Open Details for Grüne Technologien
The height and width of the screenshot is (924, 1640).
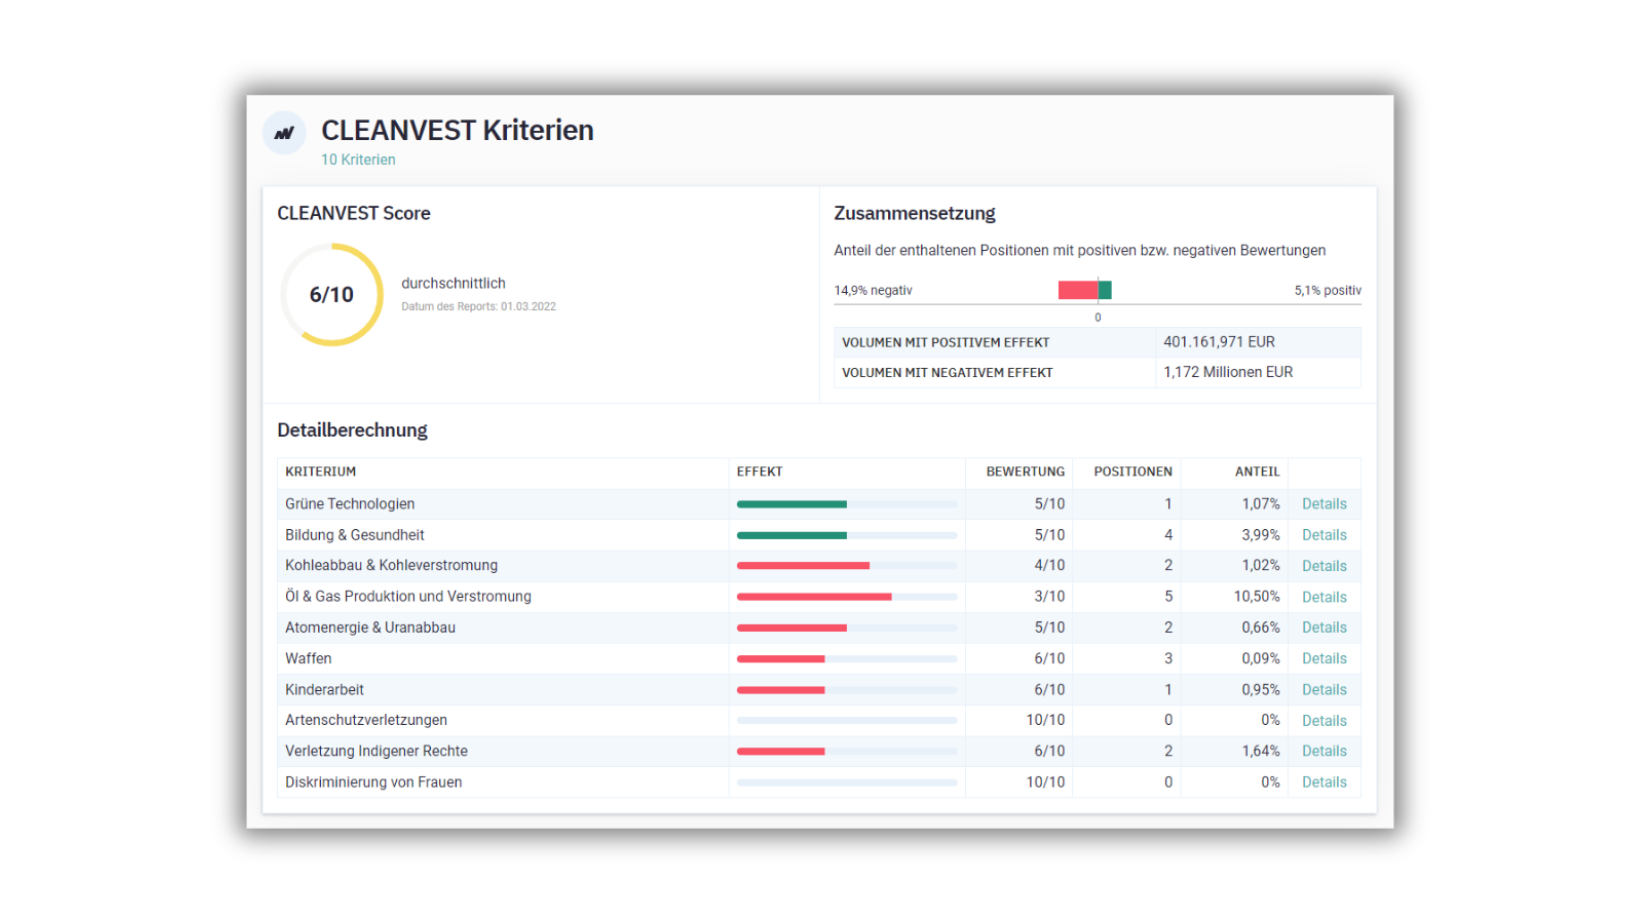[1324, 504]
